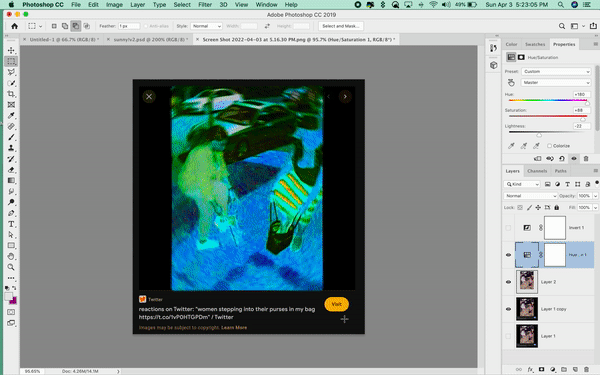
Task: Select the Eraser tool
Action: pos(11,170)
